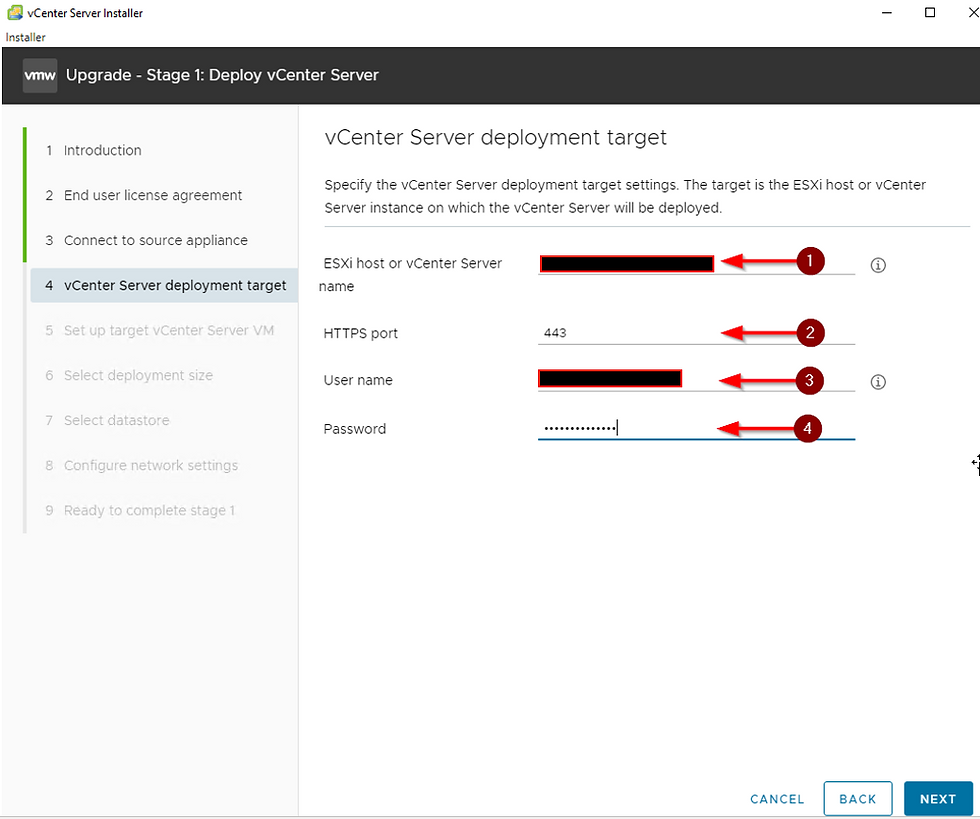Click the info icon beside ESXi host name

click(x=878, y=265)
